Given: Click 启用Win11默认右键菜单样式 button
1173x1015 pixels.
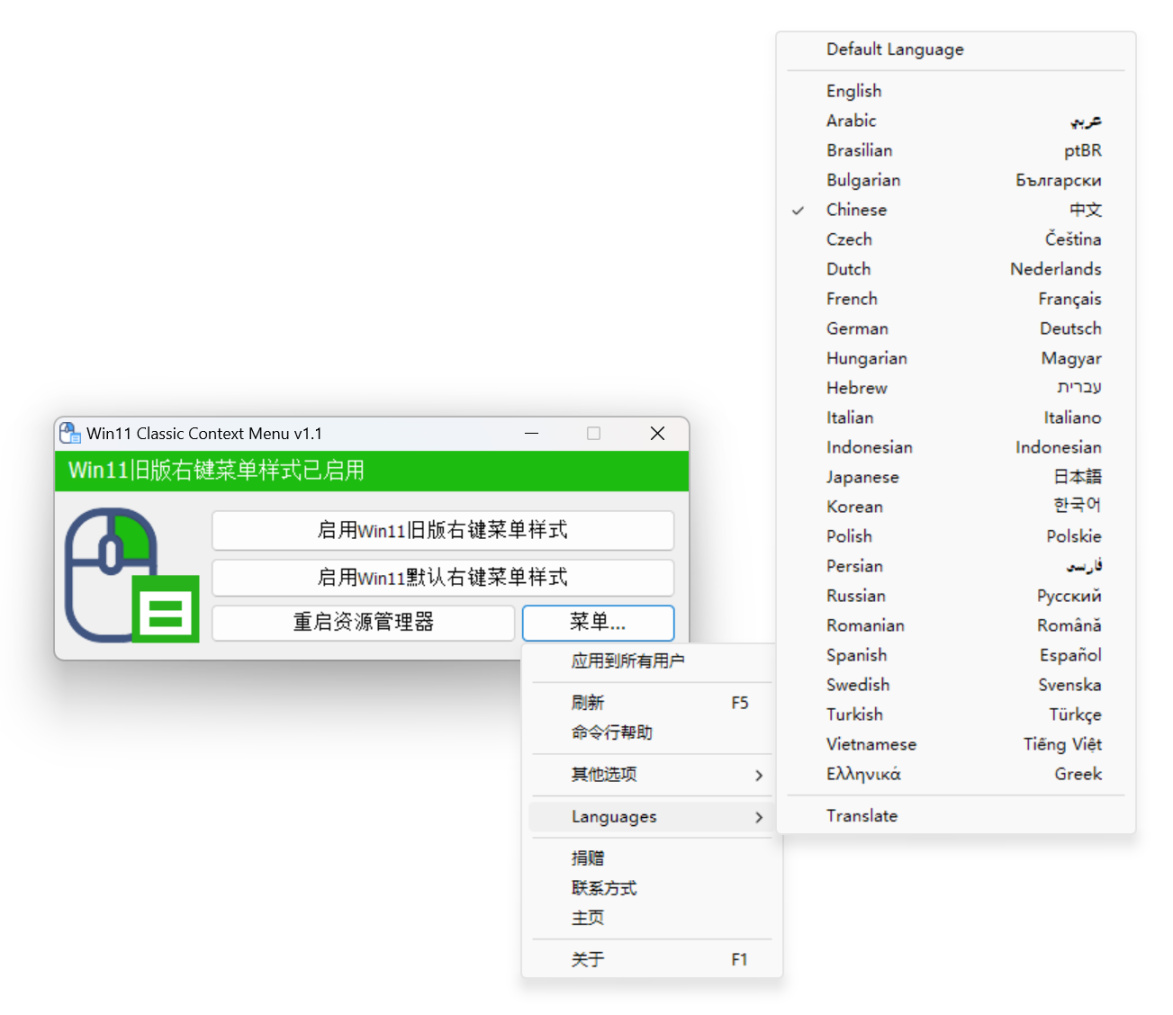Looking at the screenshot, I should pos(442,577).
